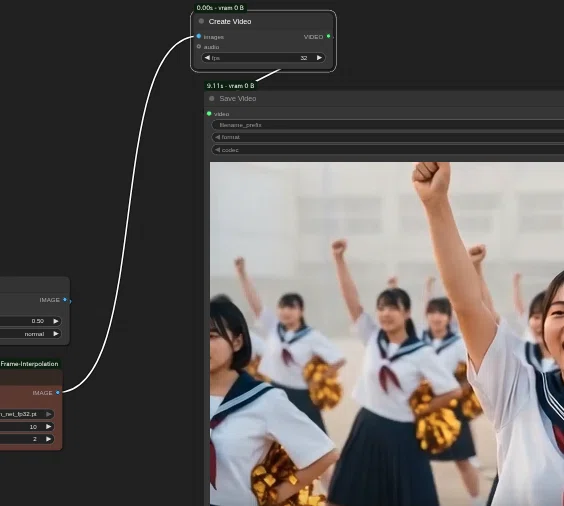Click the VIDEO output label
The height and width of the screenshot is (506, 564).
[x=313, y=37]
